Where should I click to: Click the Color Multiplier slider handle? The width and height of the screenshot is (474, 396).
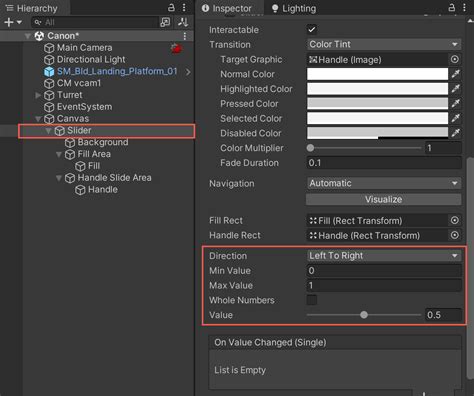point(310,148)
